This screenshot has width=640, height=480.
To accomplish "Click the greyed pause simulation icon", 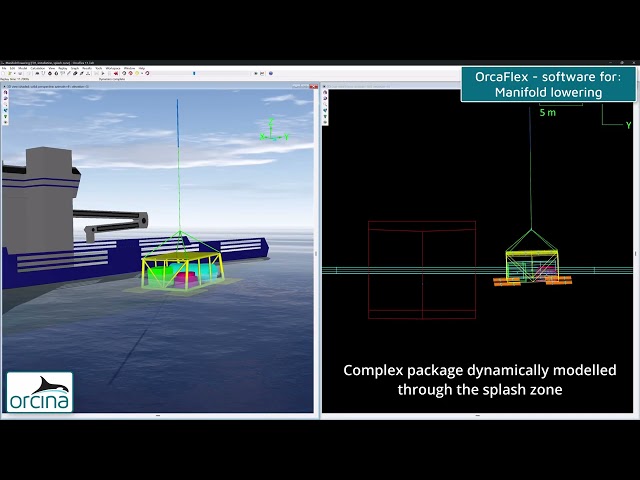I will (x=109, y=73).
